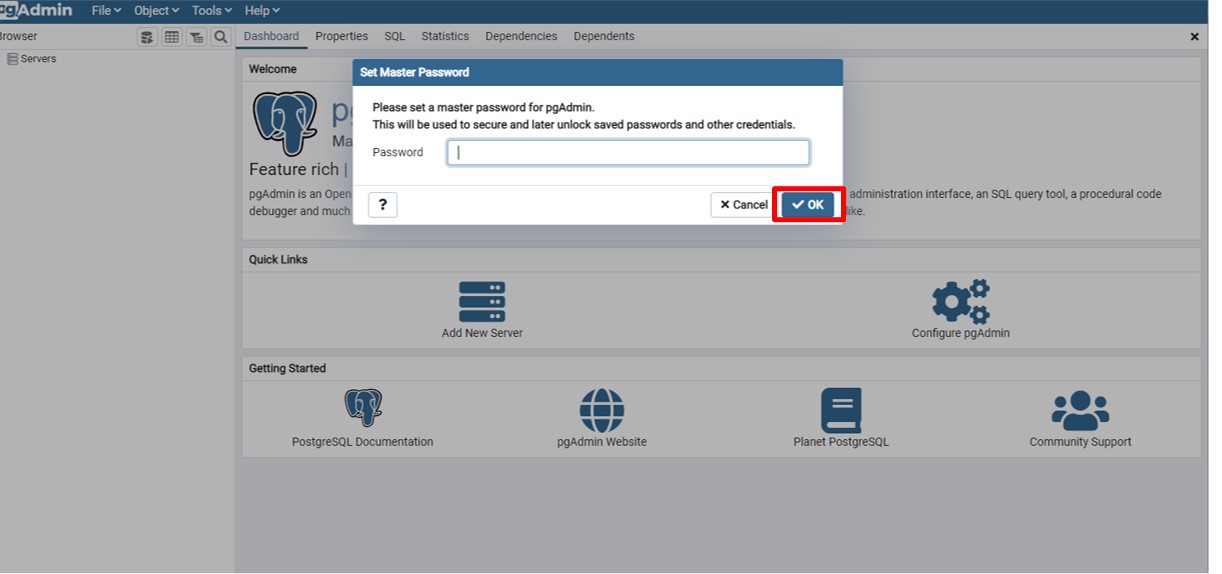Select the Servers node in Browser tree

coord(38,59)
